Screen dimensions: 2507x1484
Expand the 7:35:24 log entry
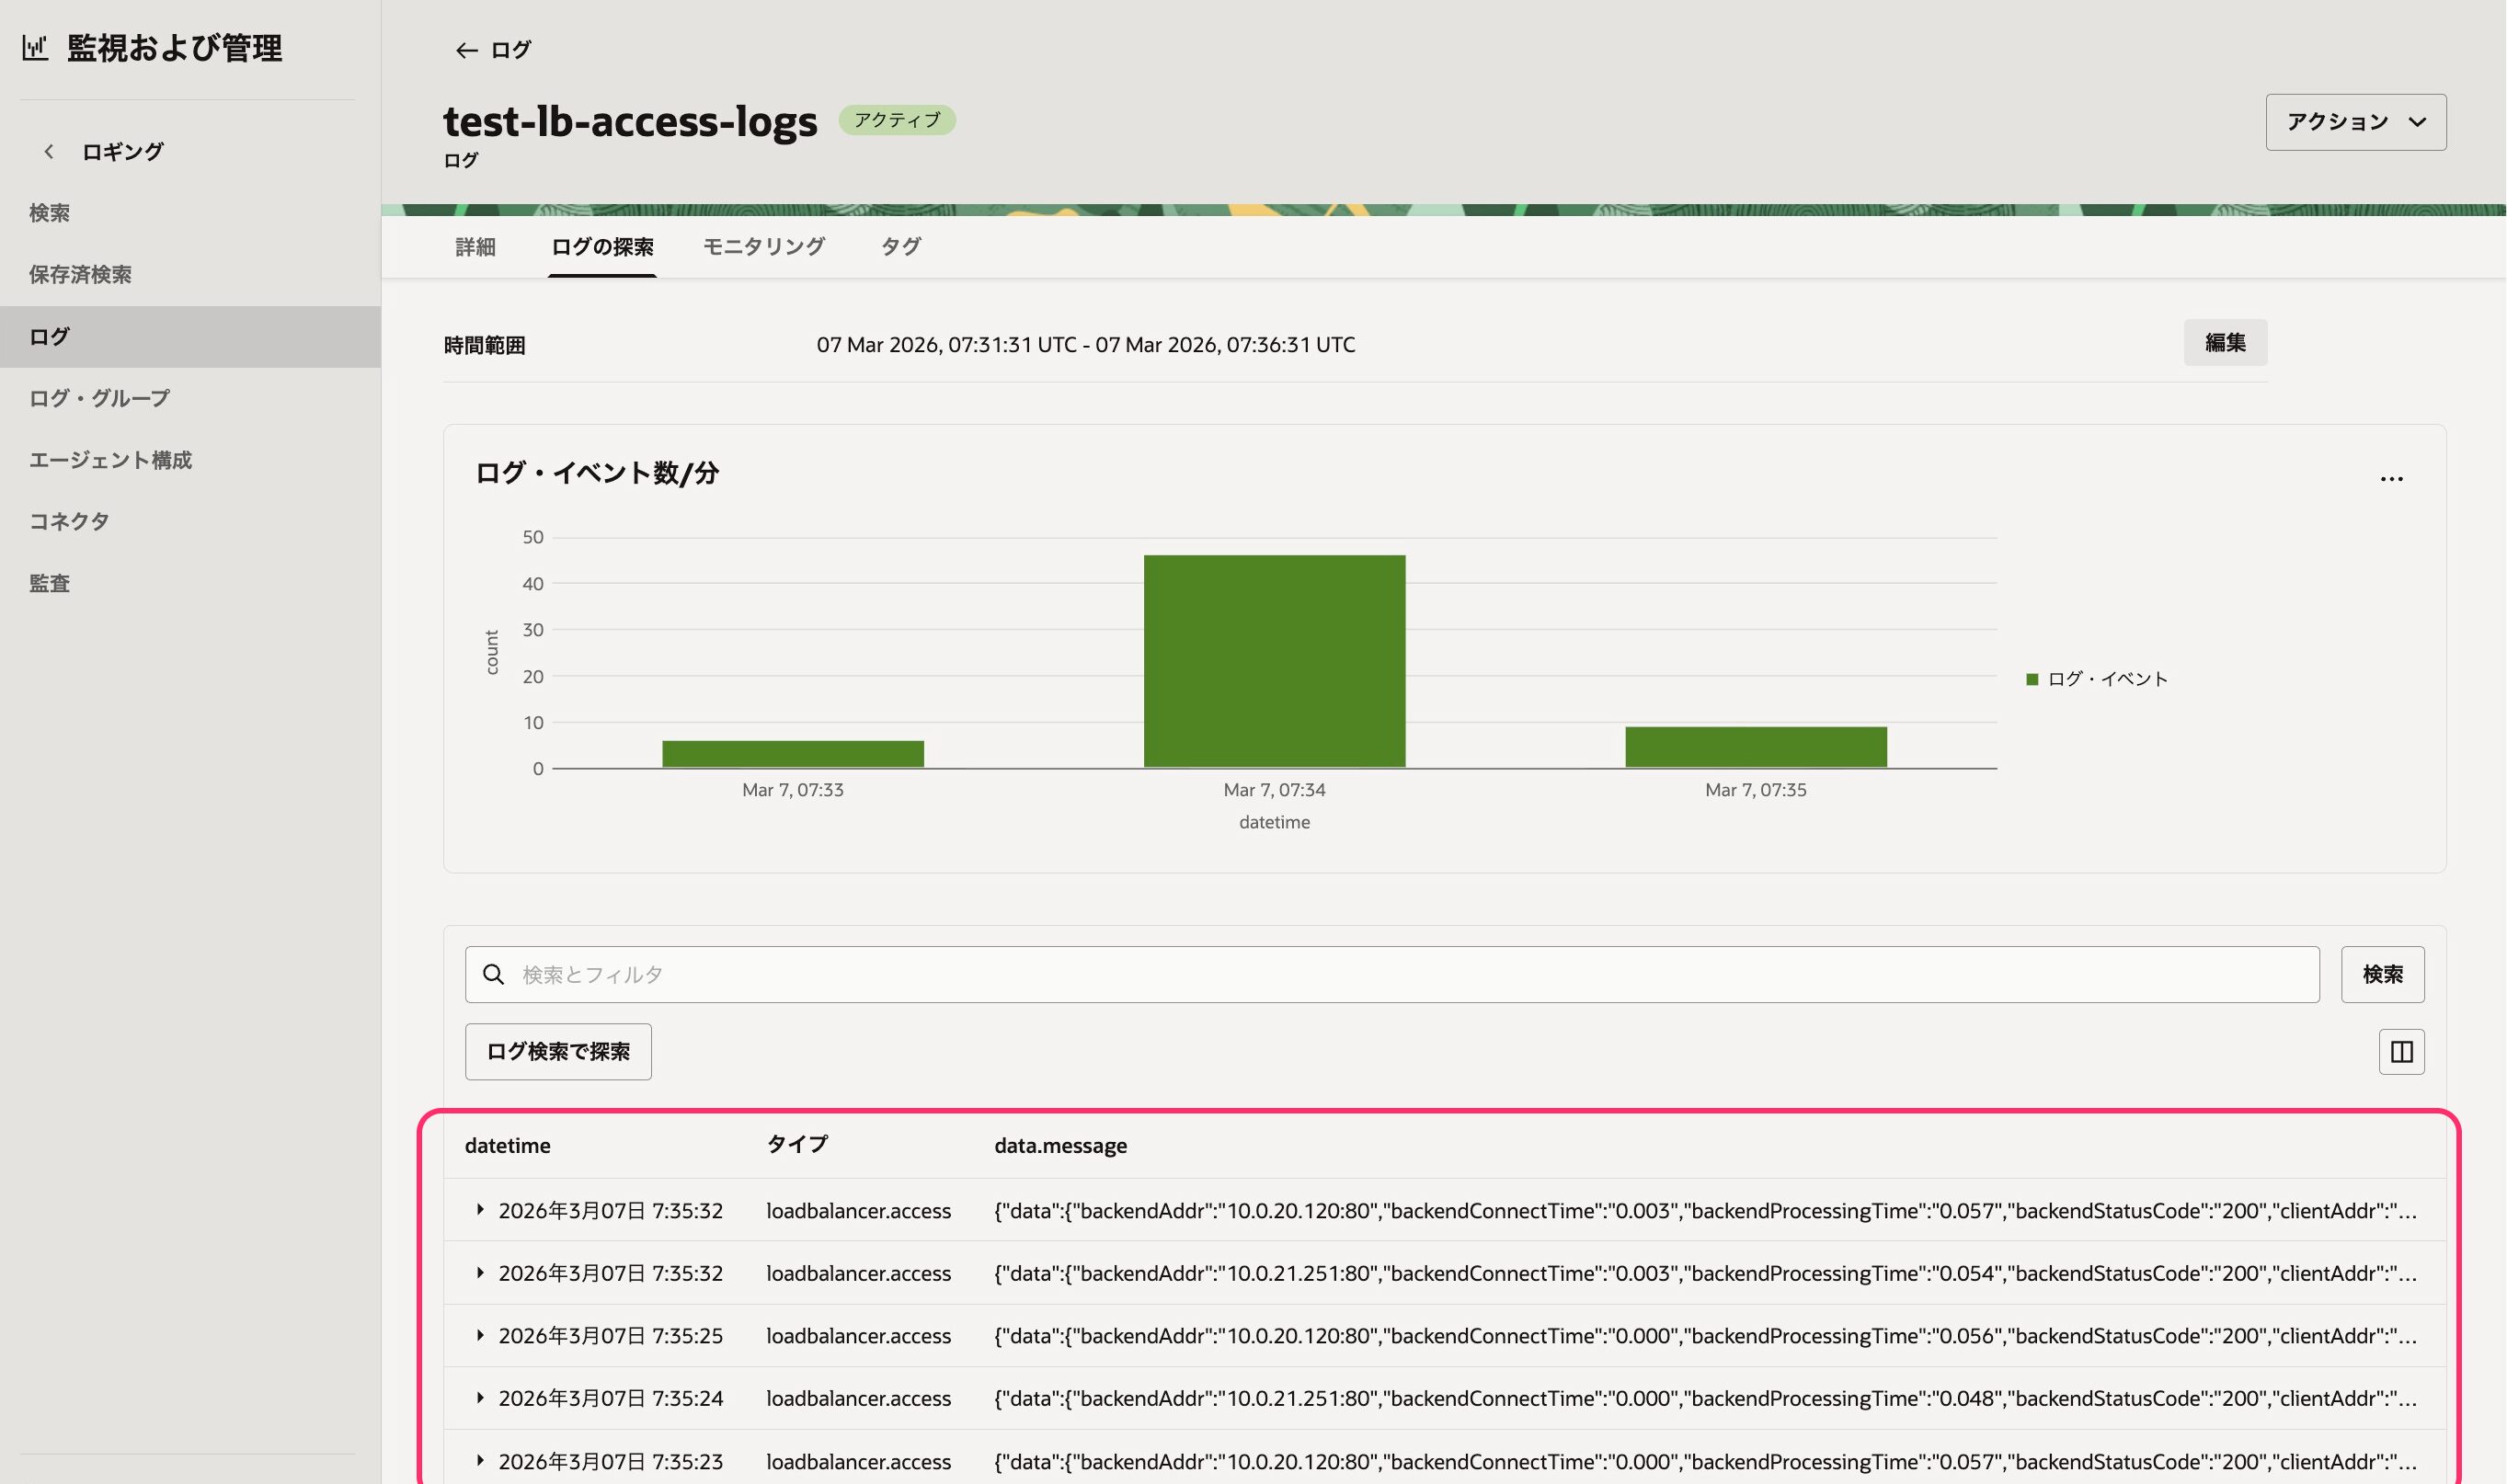pos(480,1398)
